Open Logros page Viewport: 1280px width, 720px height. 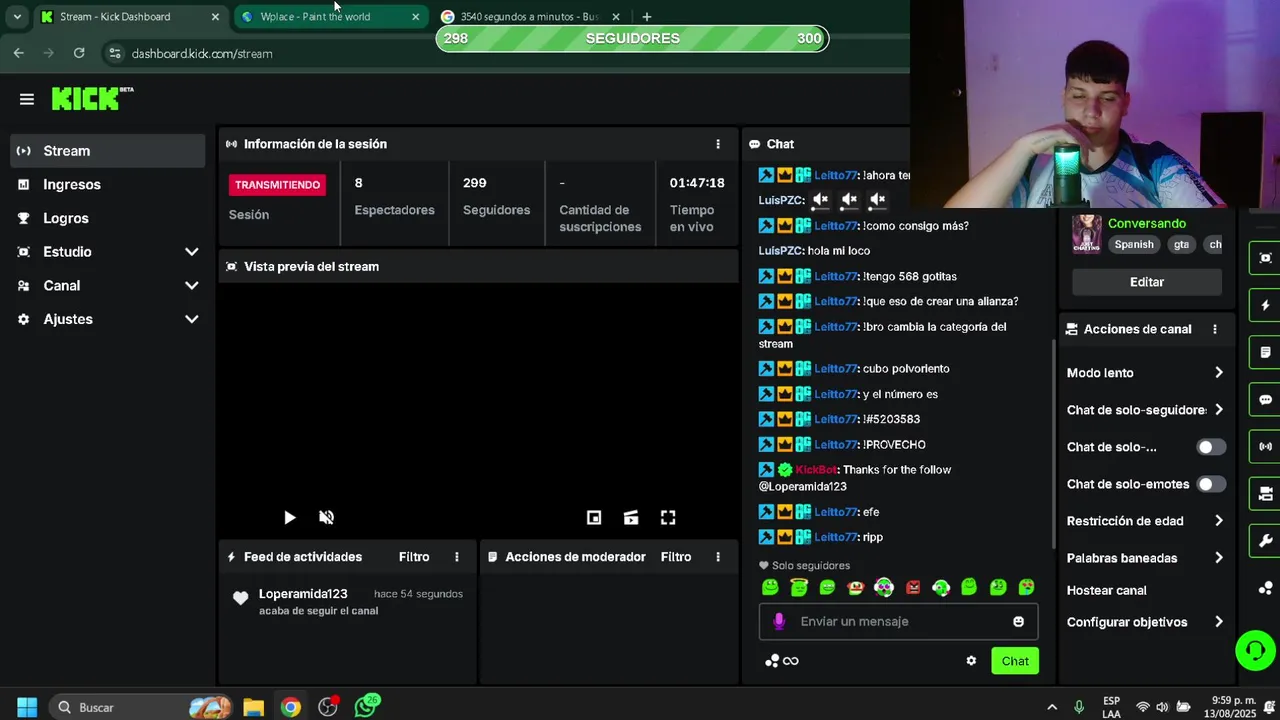click(x=107, y=218)
